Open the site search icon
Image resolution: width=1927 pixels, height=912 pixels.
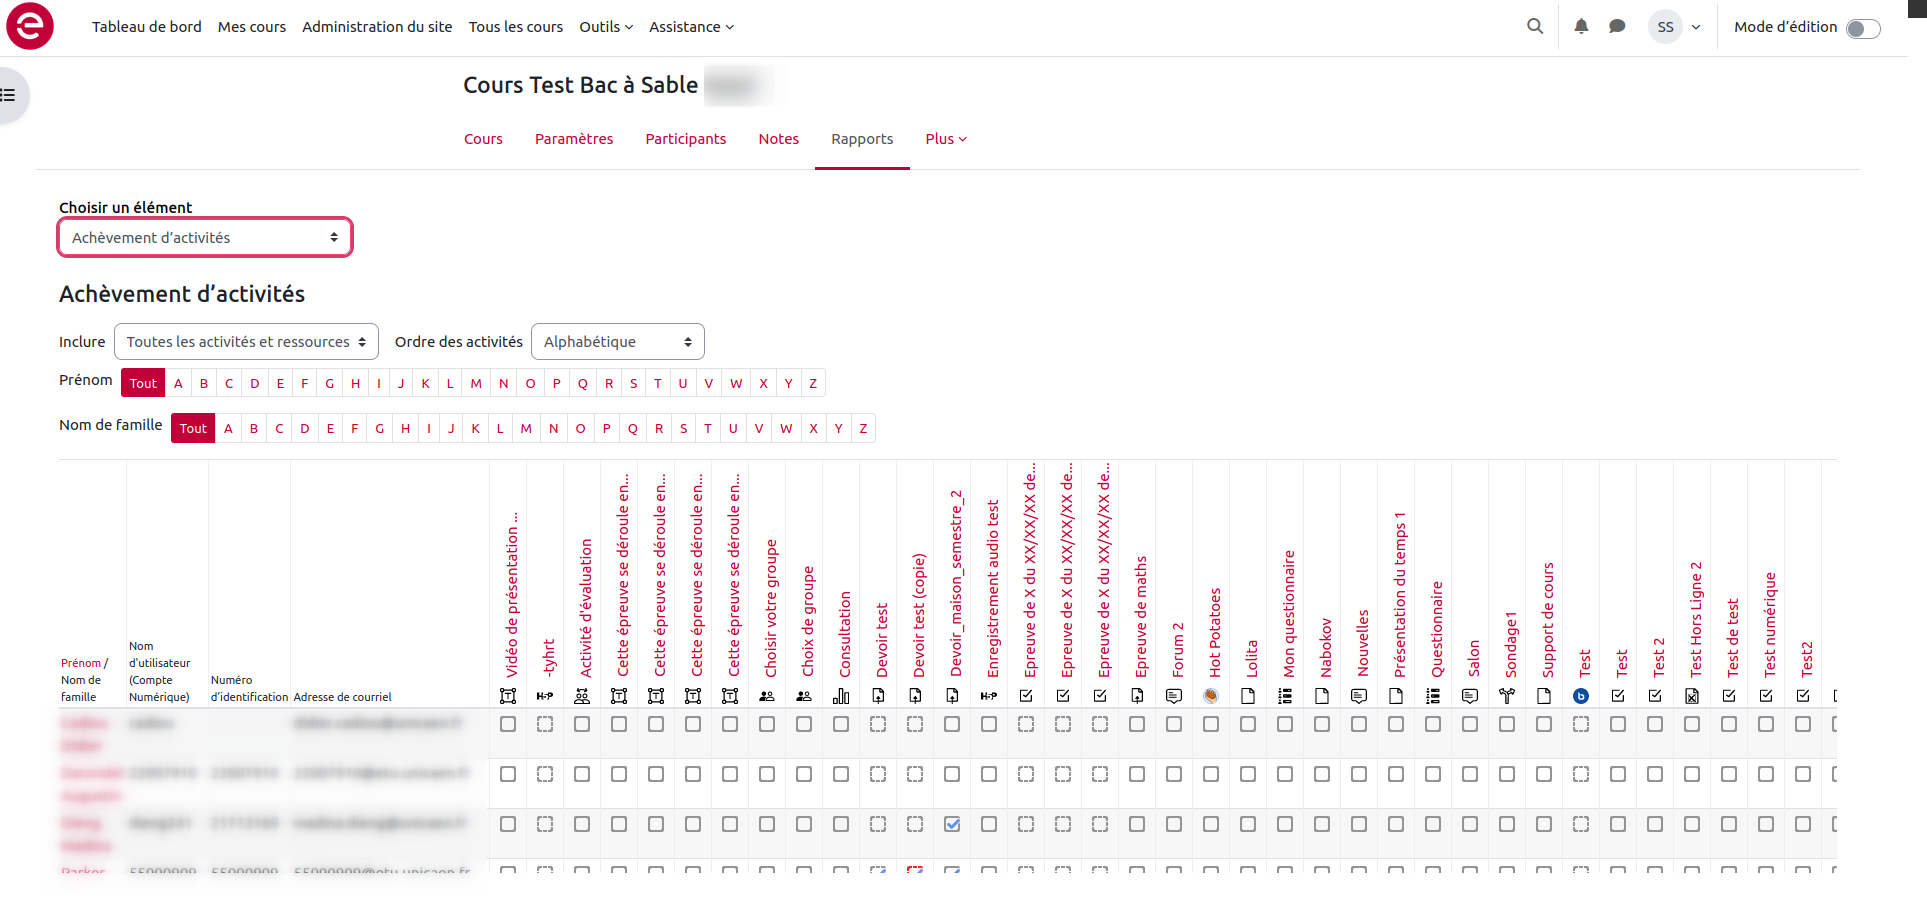(x=1534, y=27)
